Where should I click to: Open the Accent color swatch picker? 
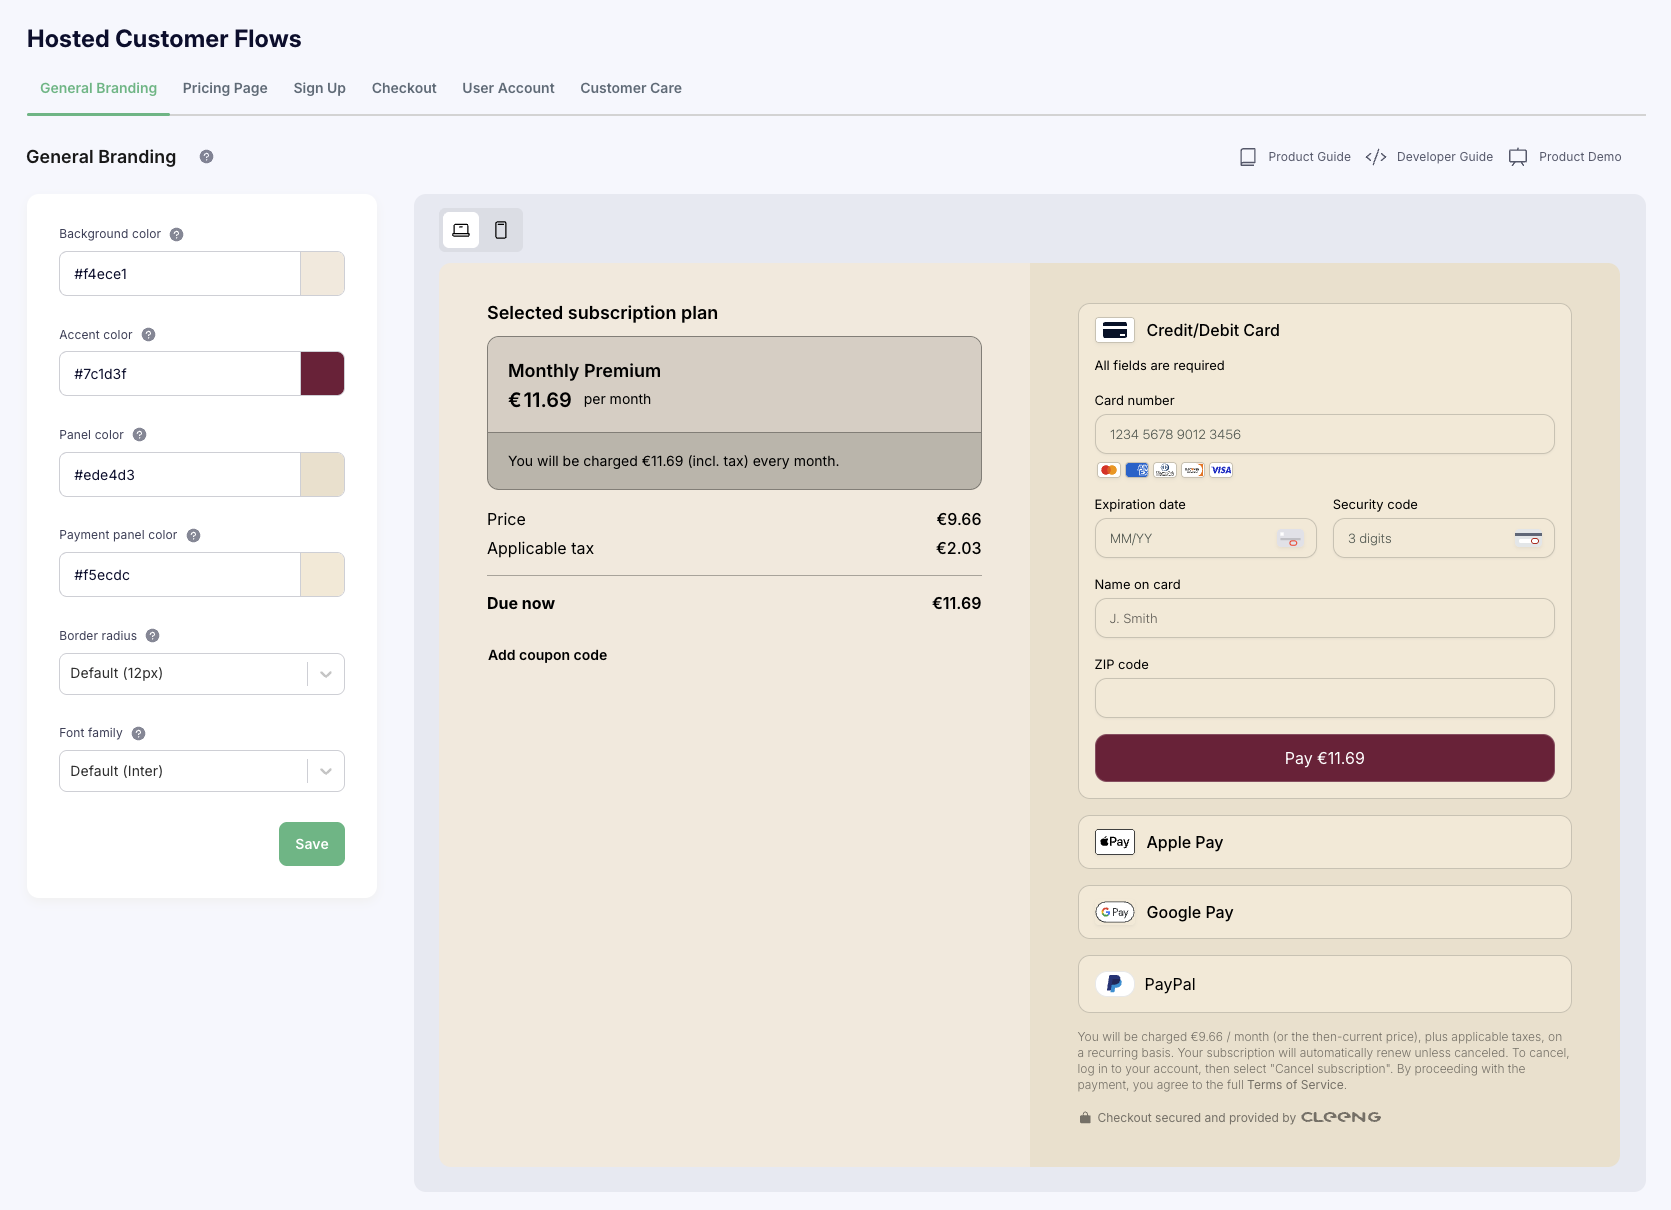pyautogui.click(x=323, y=374)
